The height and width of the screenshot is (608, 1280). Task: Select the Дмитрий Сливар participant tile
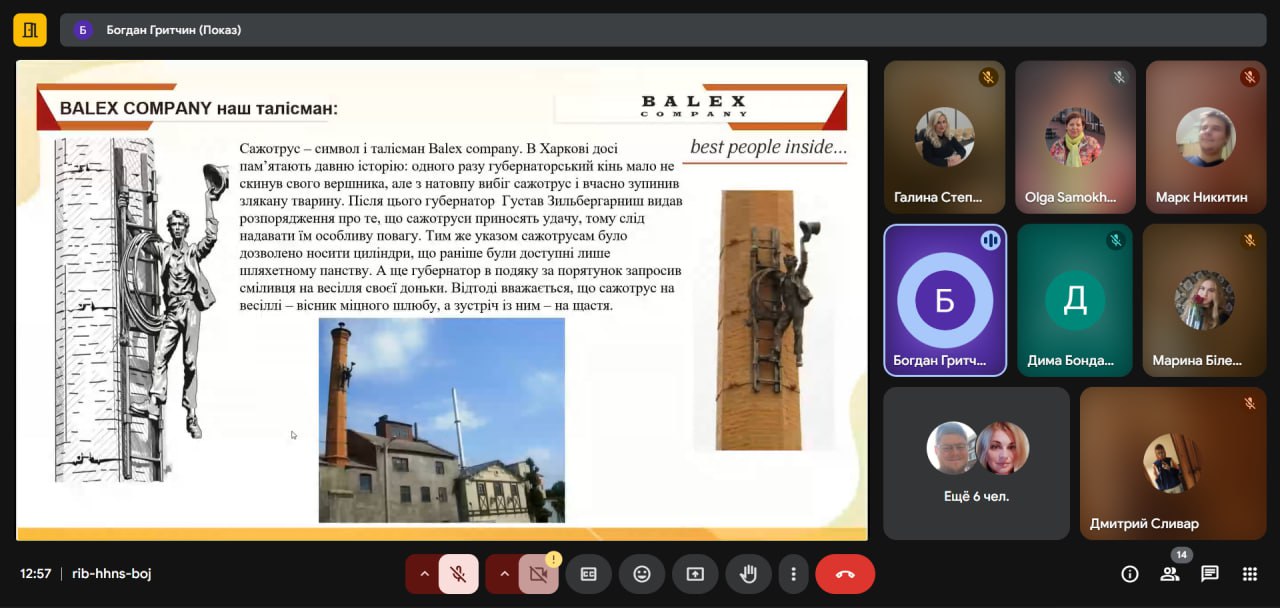click(1173, 463)
